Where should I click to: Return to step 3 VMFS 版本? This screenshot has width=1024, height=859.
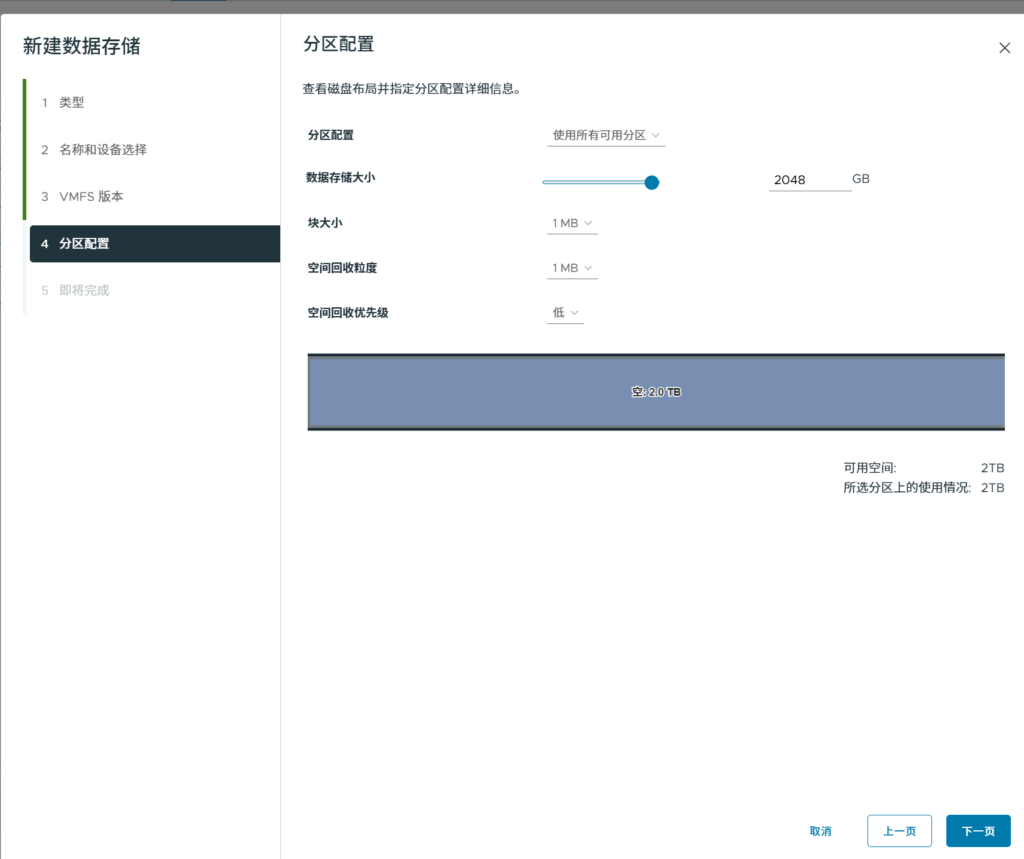[91, 197]
